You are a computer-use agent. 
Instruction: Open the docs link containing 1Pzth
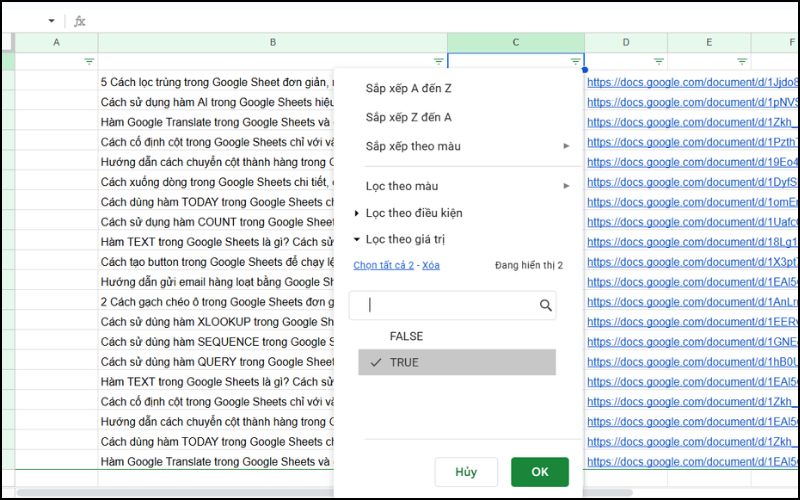point(692,142)
